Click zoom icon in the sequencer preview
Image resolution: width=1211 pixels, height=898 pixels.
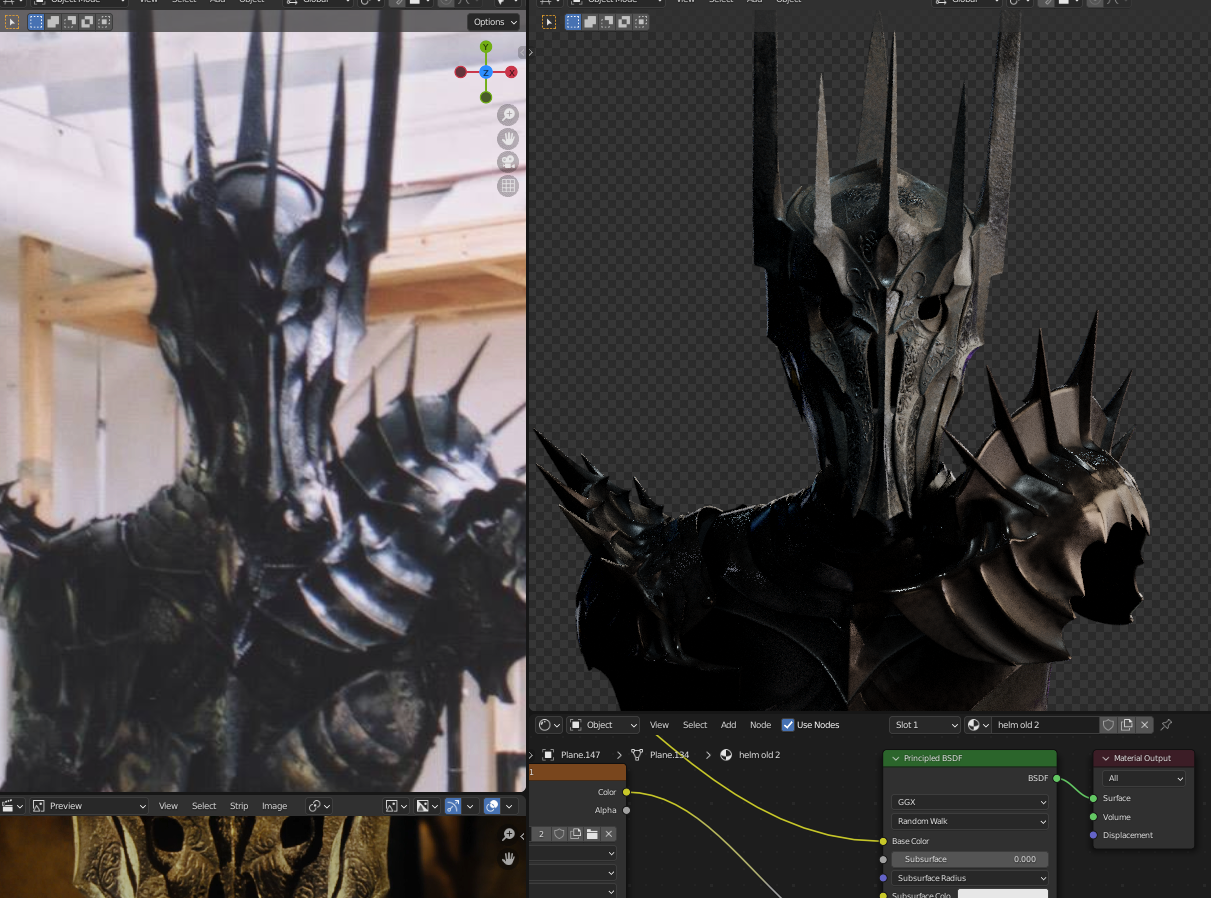point(509,835)
